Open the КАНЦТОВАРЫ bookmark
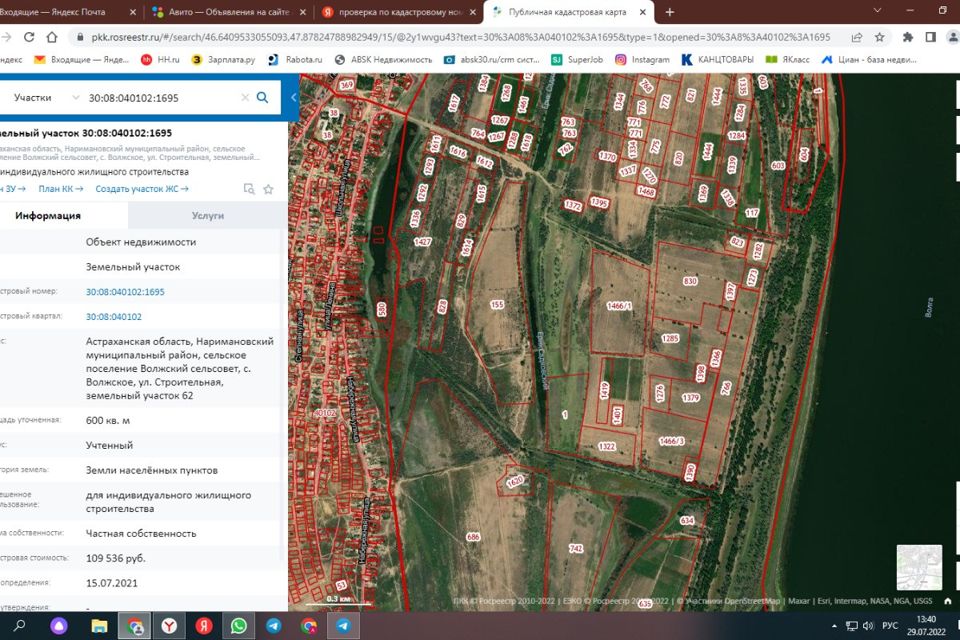Image resolution: width=960 pixels, height=640 pixels. point(718,59)
